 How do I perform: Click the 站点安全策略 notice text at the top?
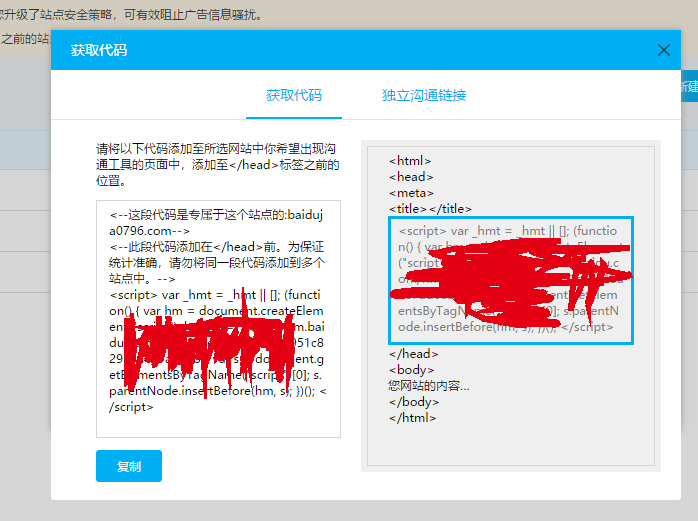131,15
